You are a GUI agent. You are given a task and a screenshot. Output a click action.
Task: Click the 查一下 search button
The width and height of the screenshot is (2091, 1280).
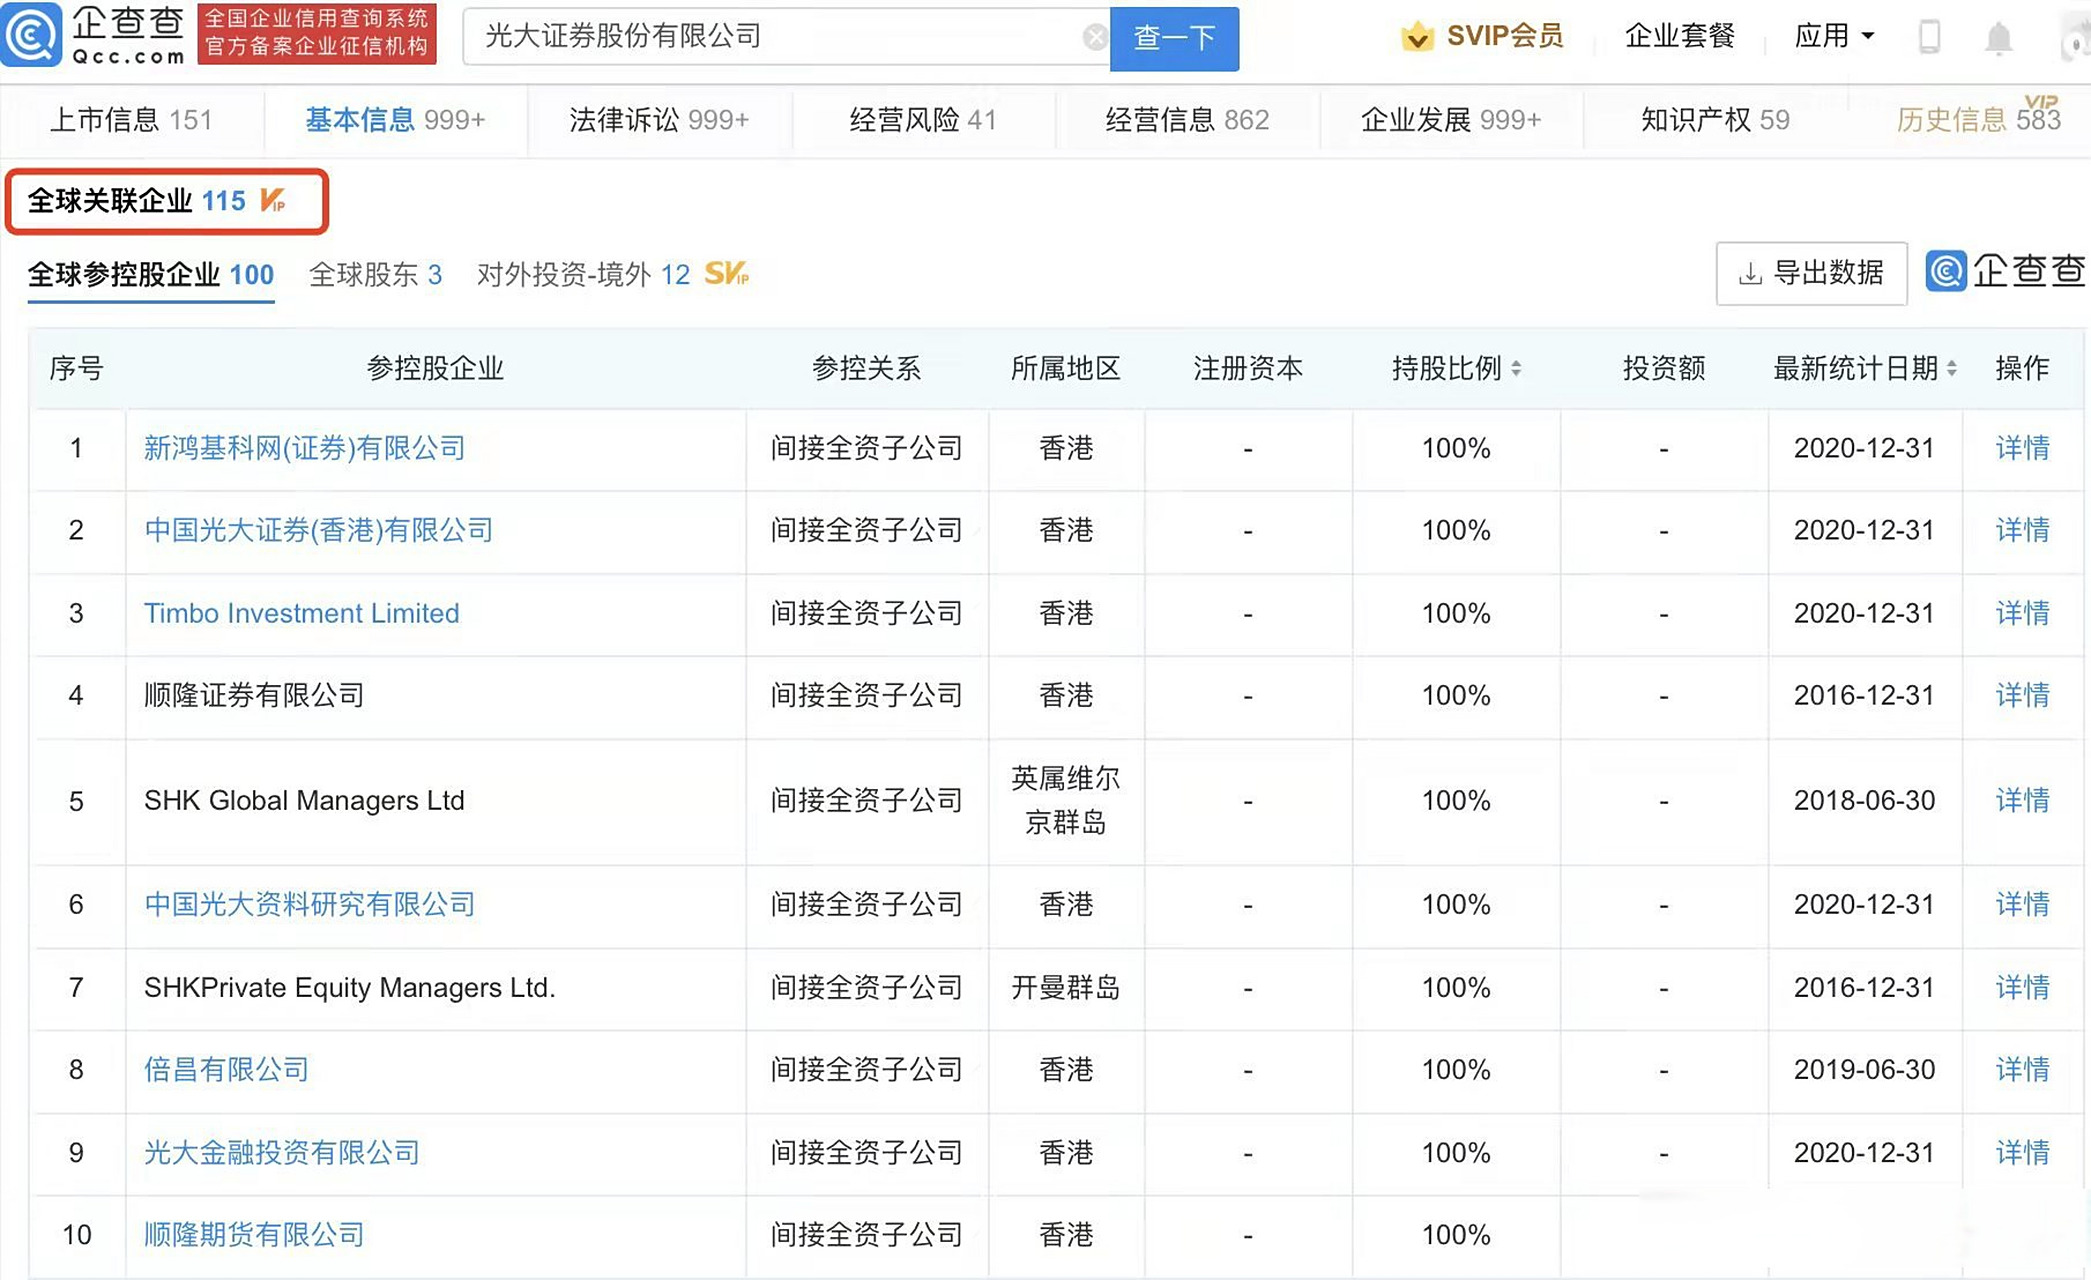tap(1174, 38)
